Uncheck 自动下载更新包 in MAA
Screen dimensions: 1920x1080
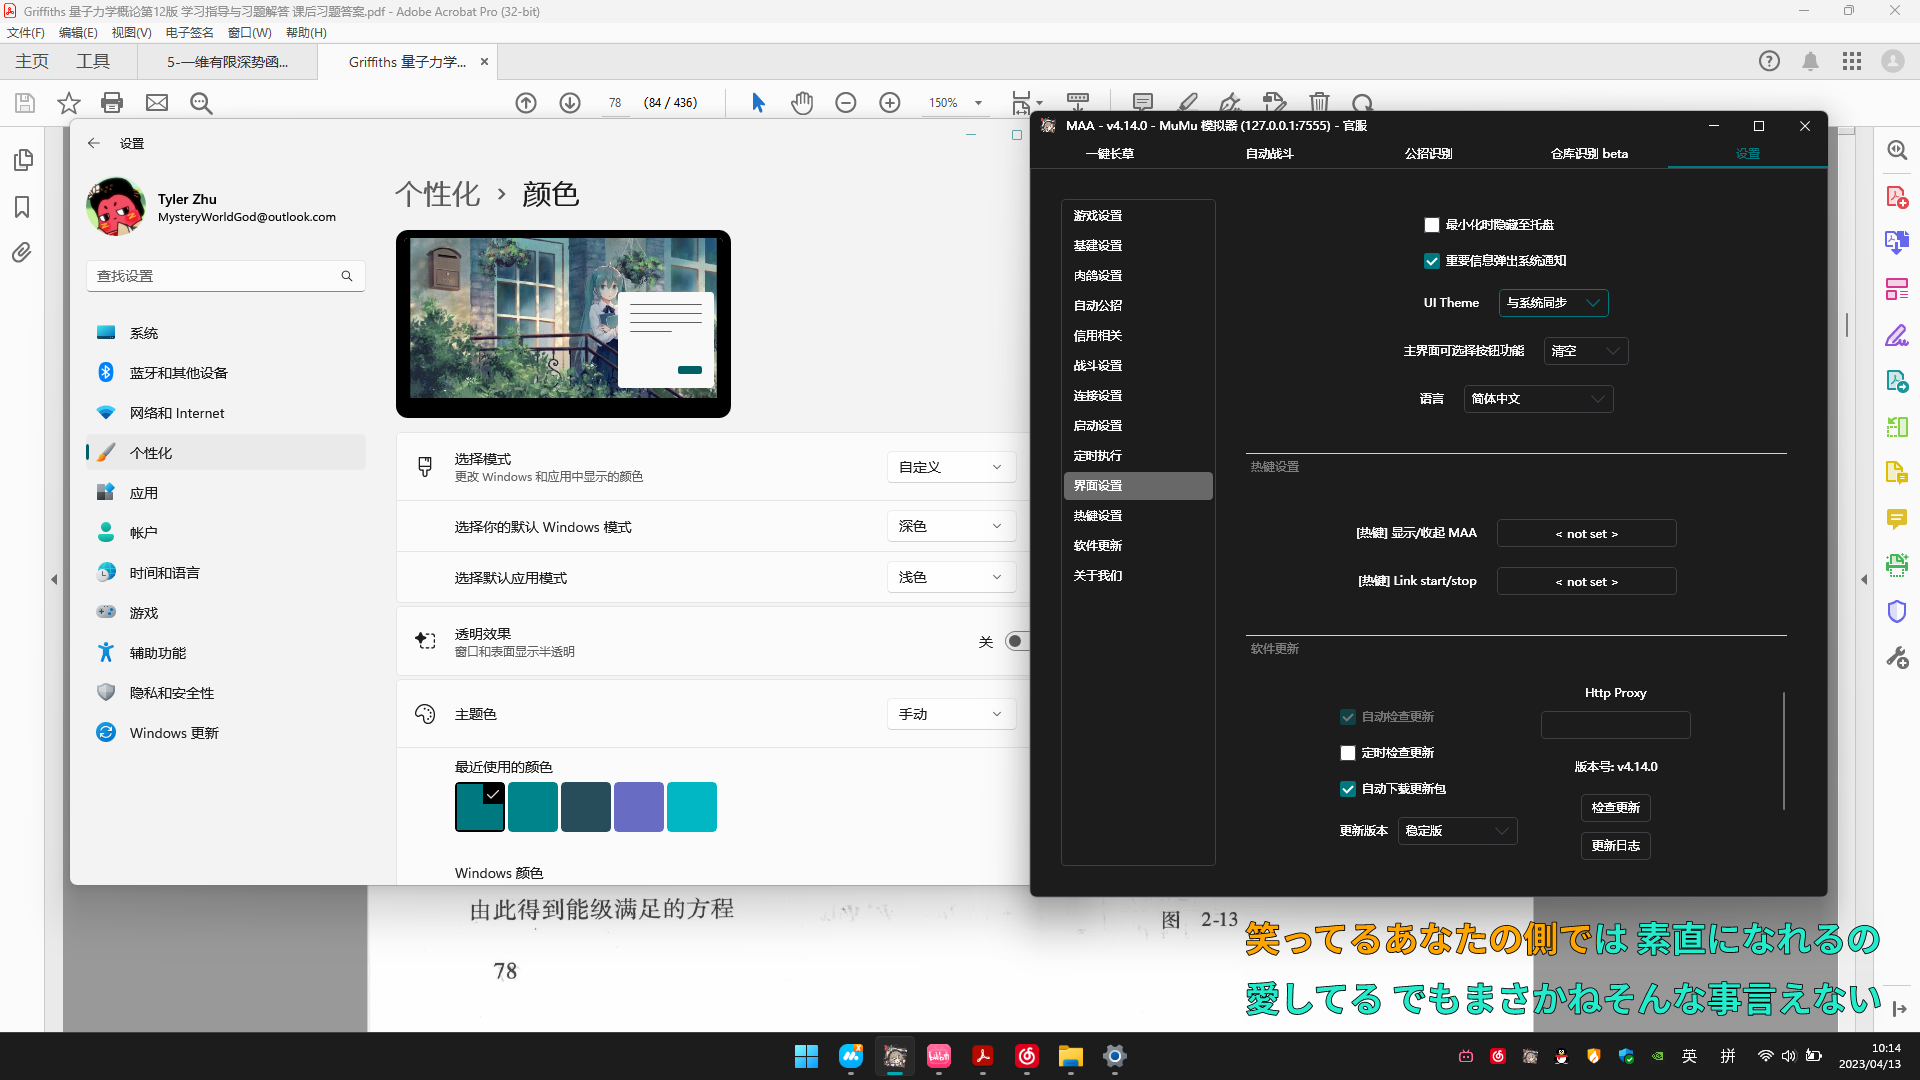click(1347, 789)
